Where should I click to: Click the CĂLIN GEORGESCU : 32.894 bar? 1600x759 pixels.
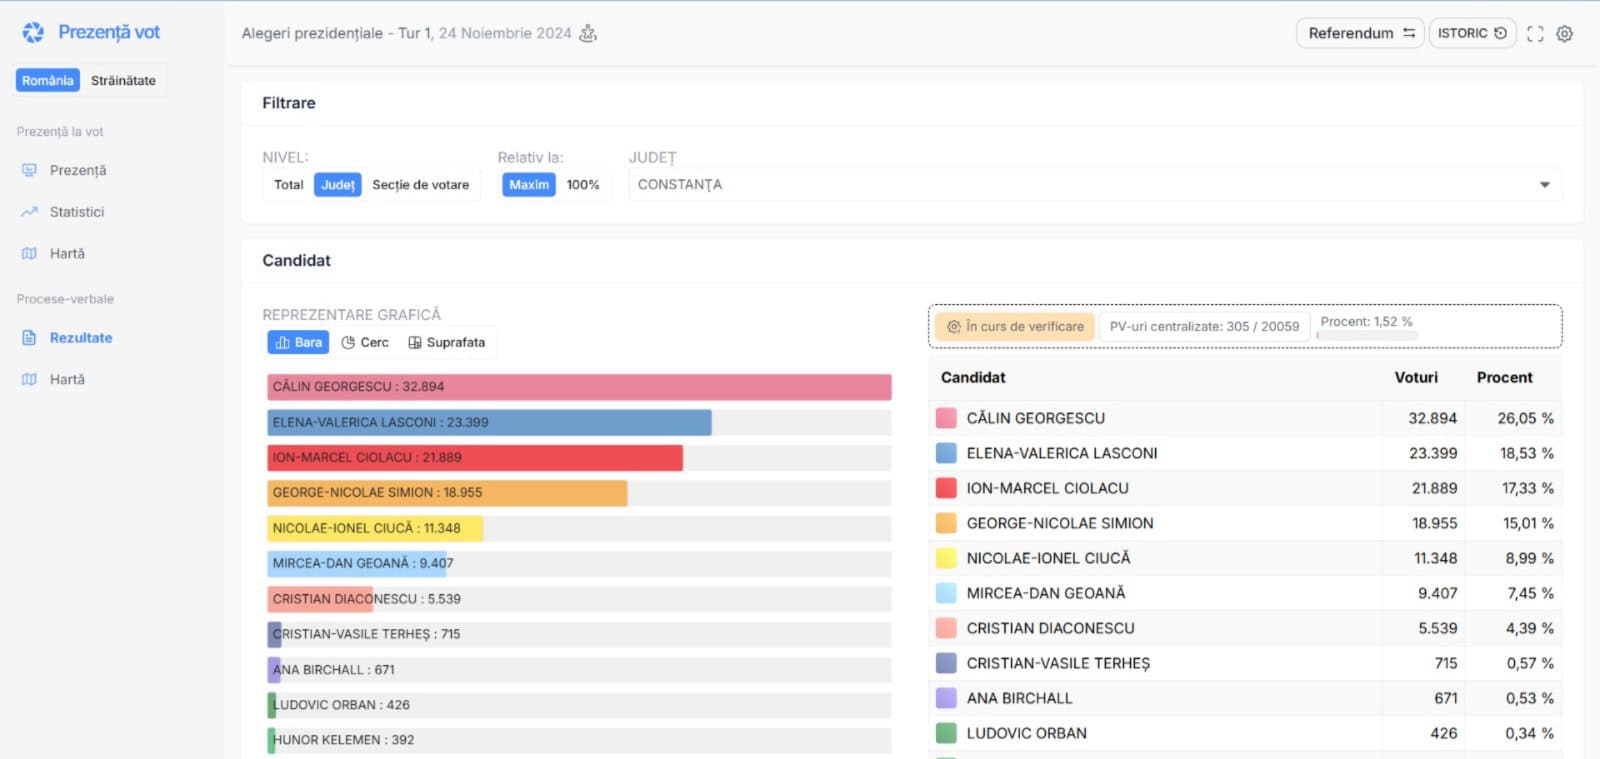(x=579, y=387)
